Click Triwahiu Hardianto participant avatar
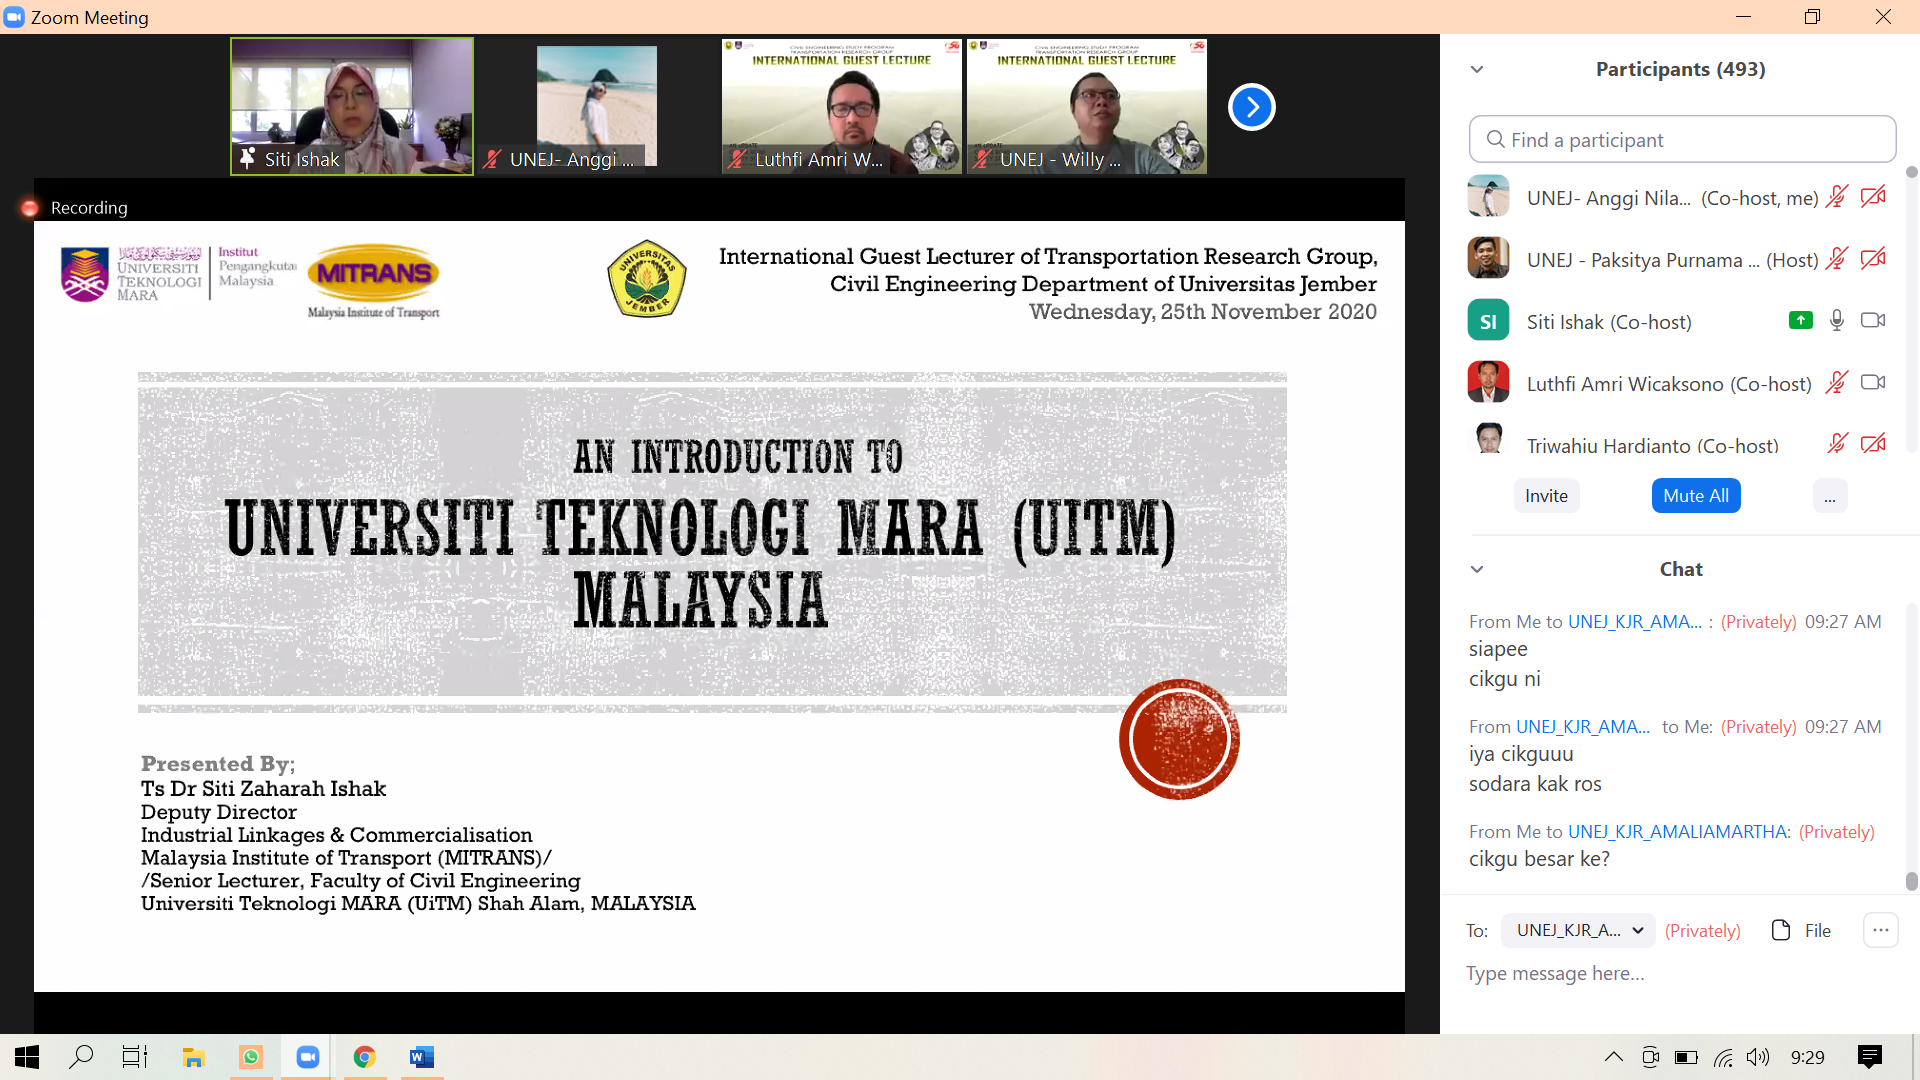Image resolution: width=1920 pixels, height=1080 pixels. pyautogui.click(x=1488, y=440)
